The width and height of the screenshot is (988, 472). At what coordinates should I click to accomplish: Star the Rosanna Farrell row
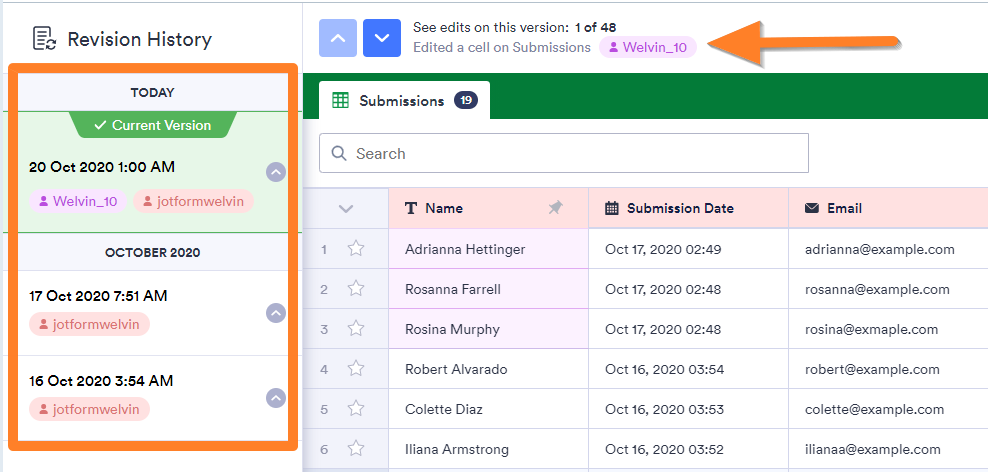point(355,289)
